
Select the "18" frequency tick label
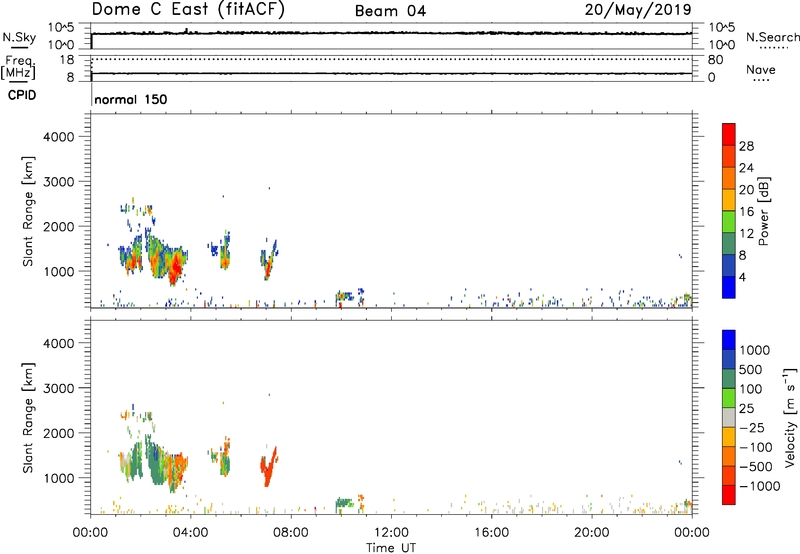67,60
